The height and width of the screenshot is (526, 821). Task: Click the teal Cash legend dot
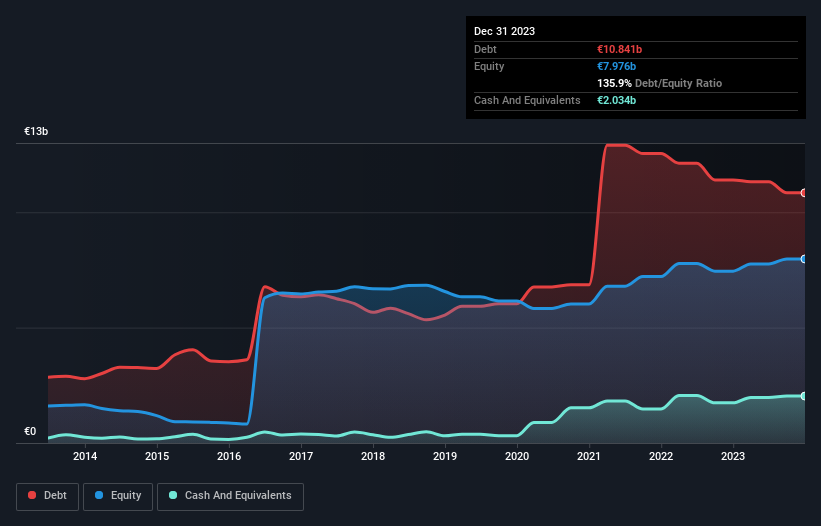coord(173,495)
